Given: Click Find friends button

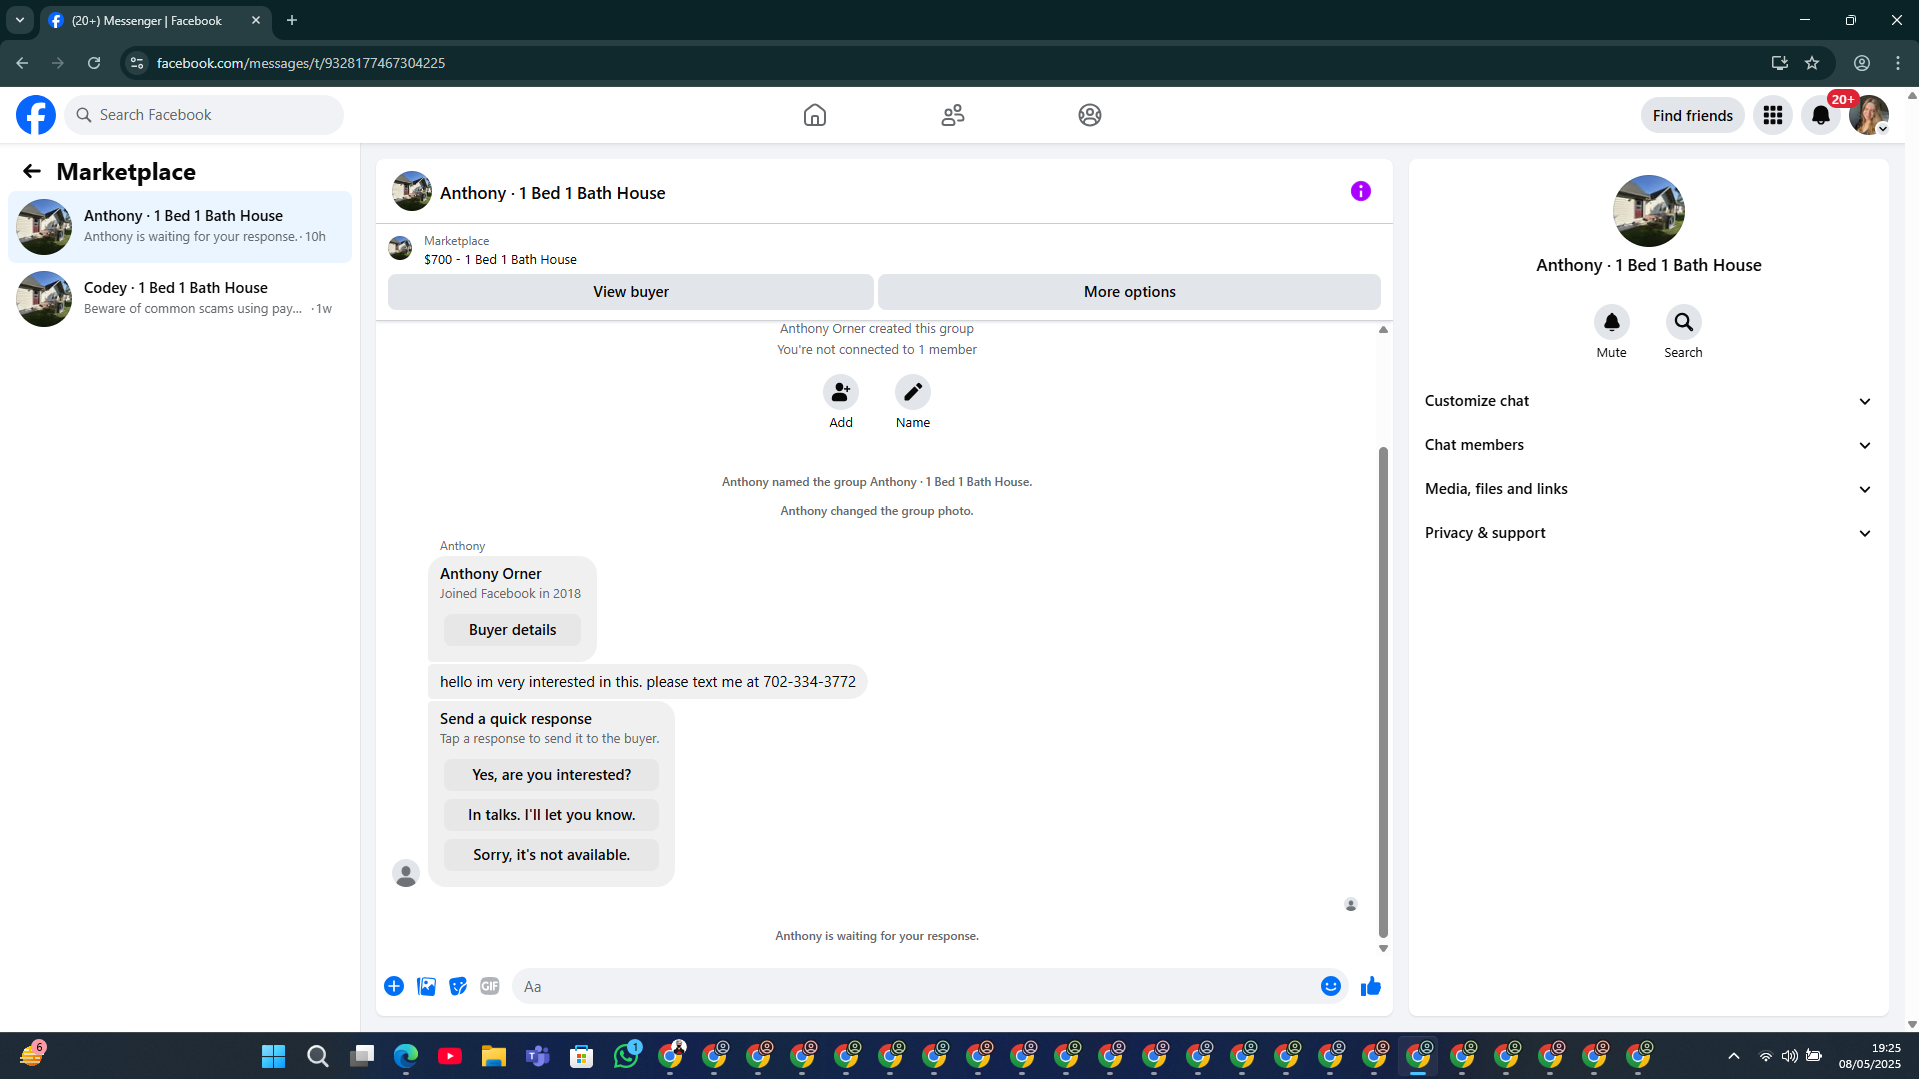Looking at the screenshot, I should tap(1692, 115).
